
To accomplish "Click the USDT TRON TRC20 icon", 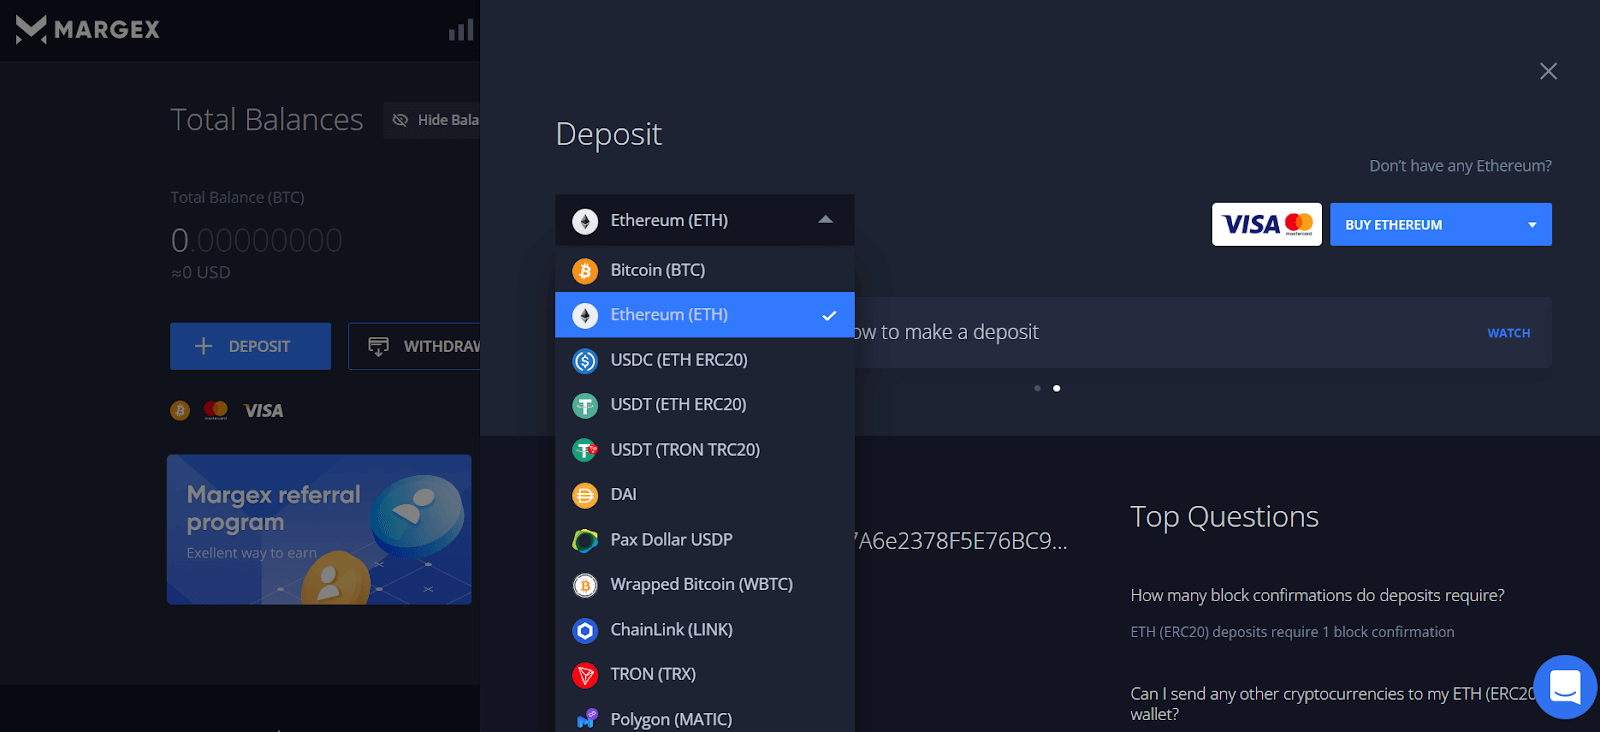I will (x=585, y=450).
